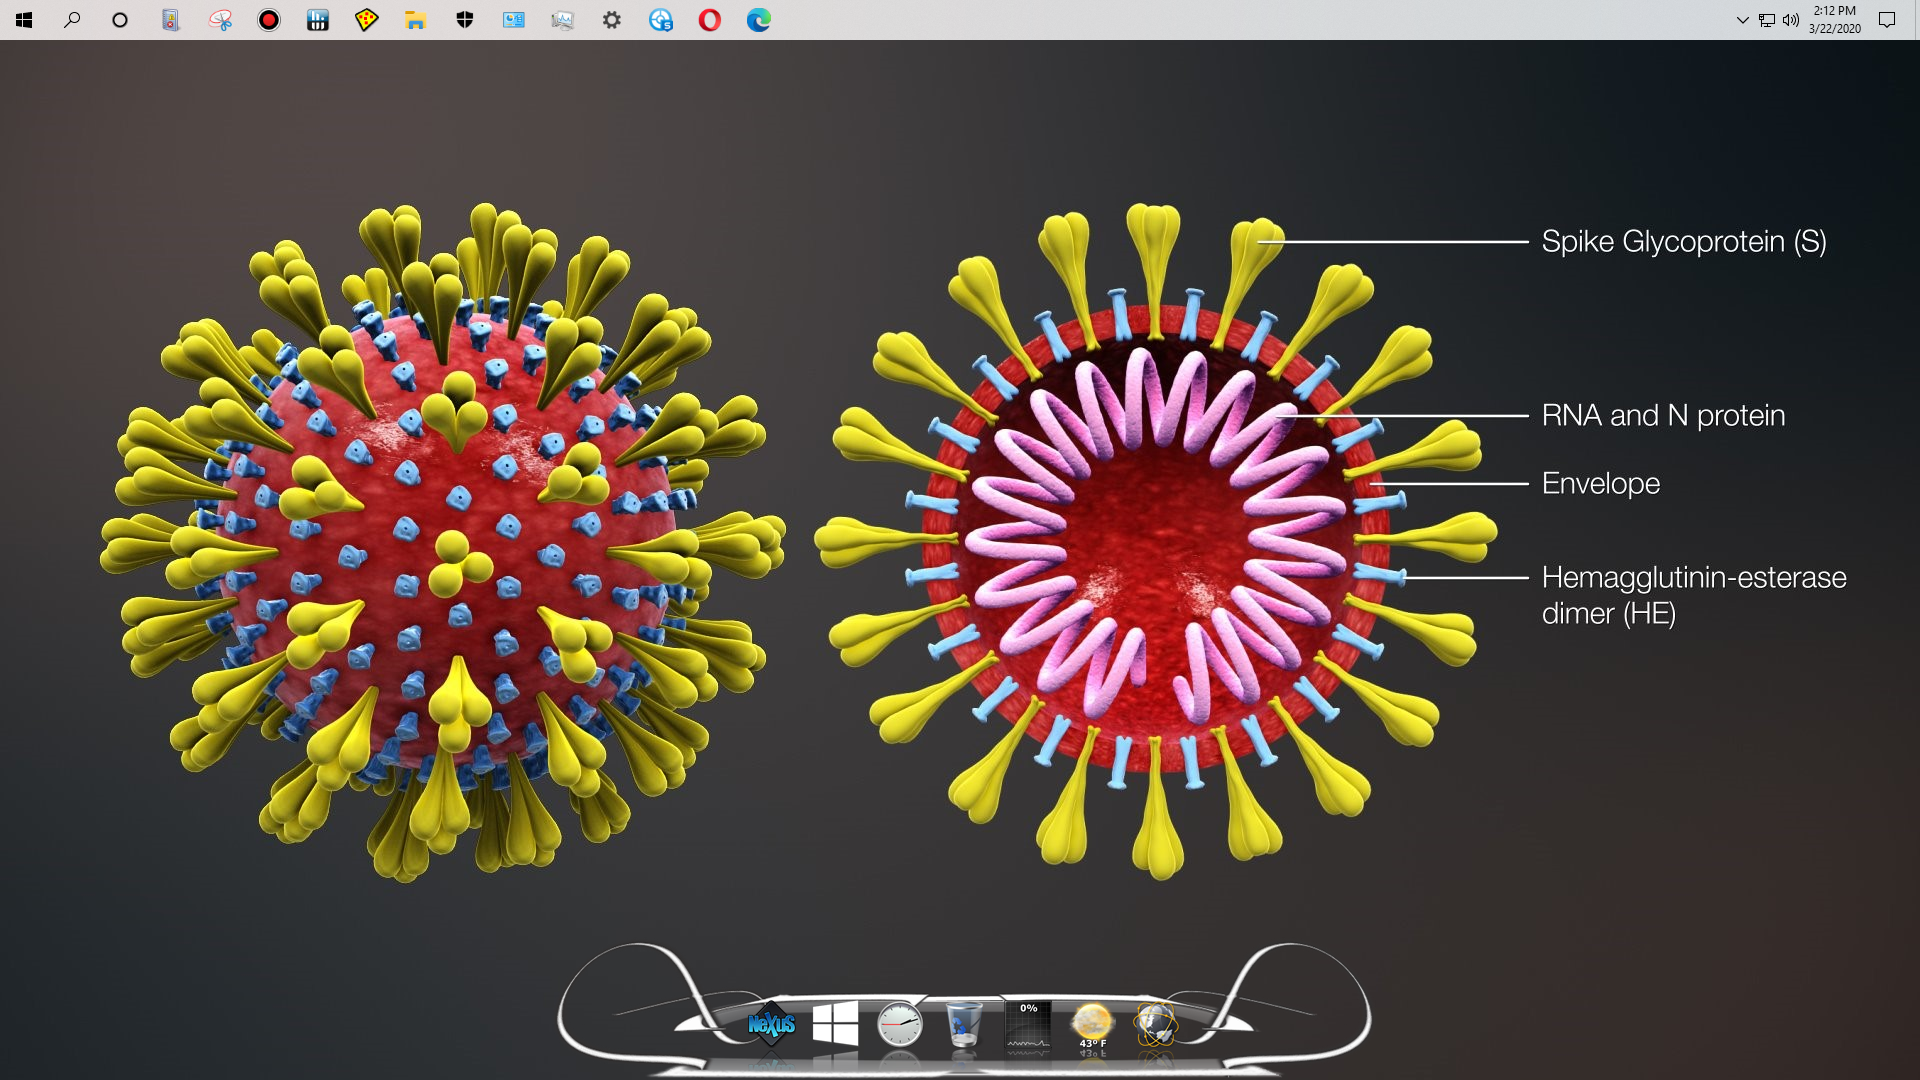Open the notification action center

(1887, 20)
